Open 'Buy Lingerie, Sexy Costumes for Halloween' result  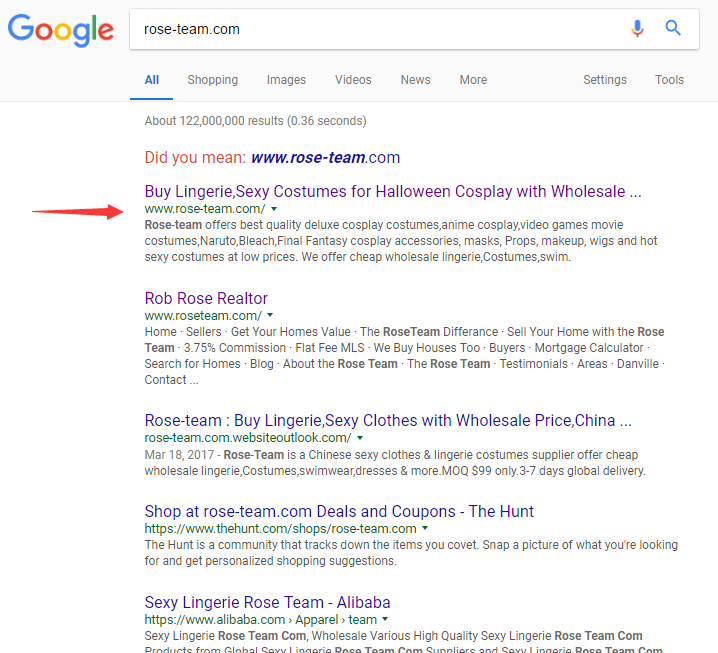[x=393, y=191]
